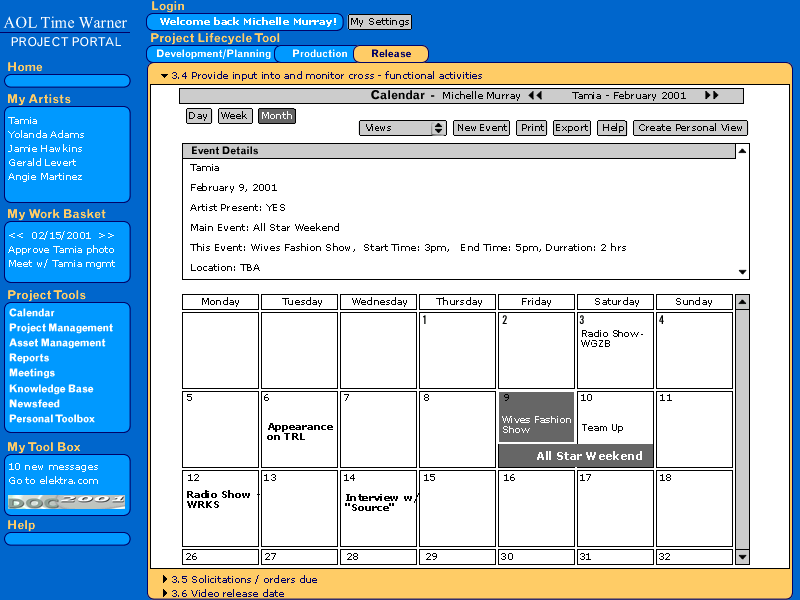Go to previous work basket date

(15, 235)
